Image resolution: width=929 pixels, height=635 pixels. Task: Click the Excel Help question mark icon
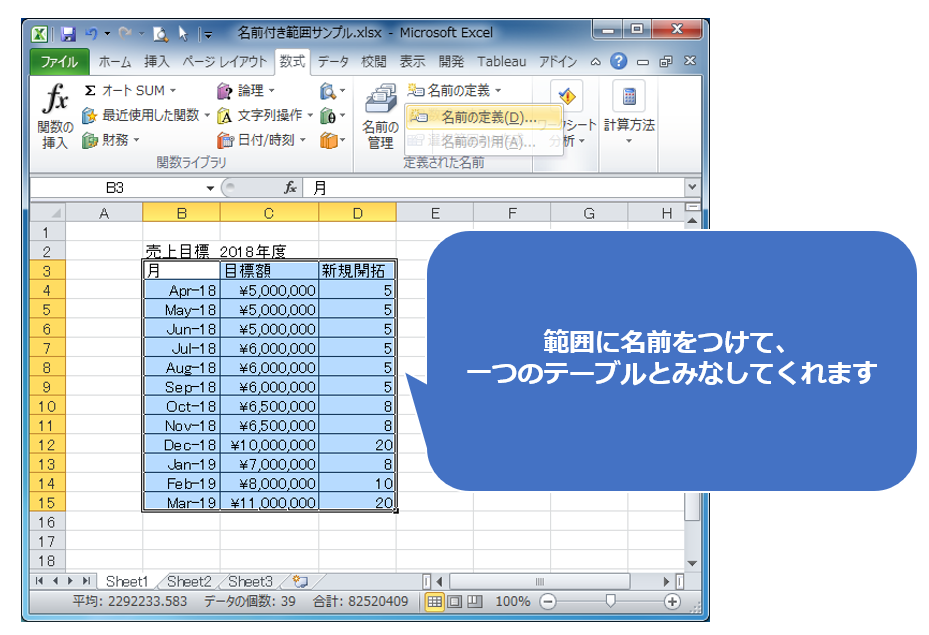[619, 62]
